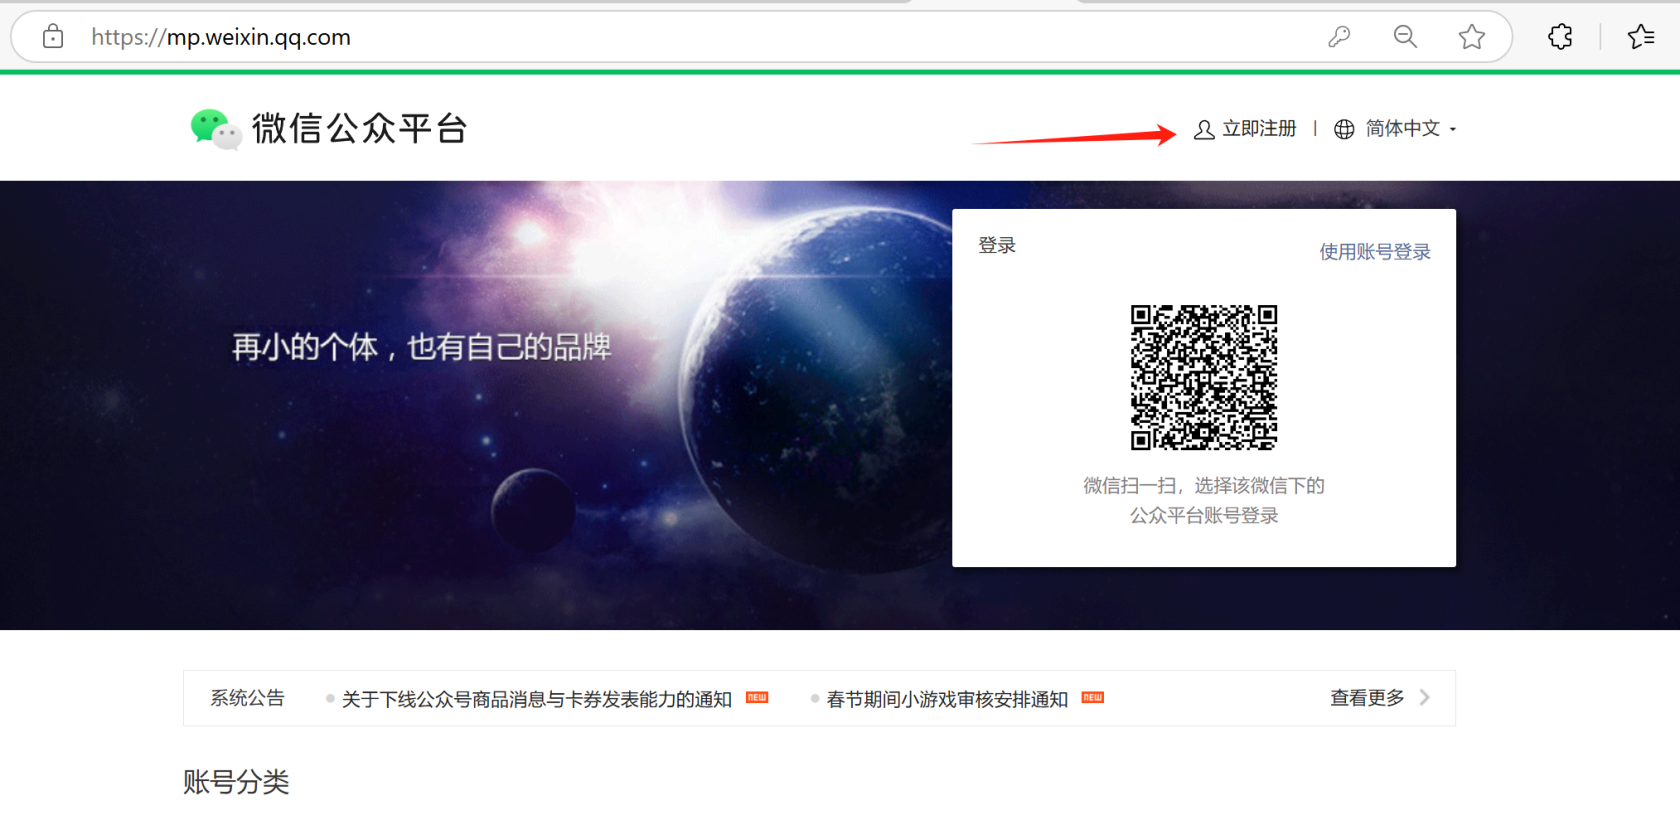
Task: Click the 账号分类 section heading
Action: click(x=236, y=782)
